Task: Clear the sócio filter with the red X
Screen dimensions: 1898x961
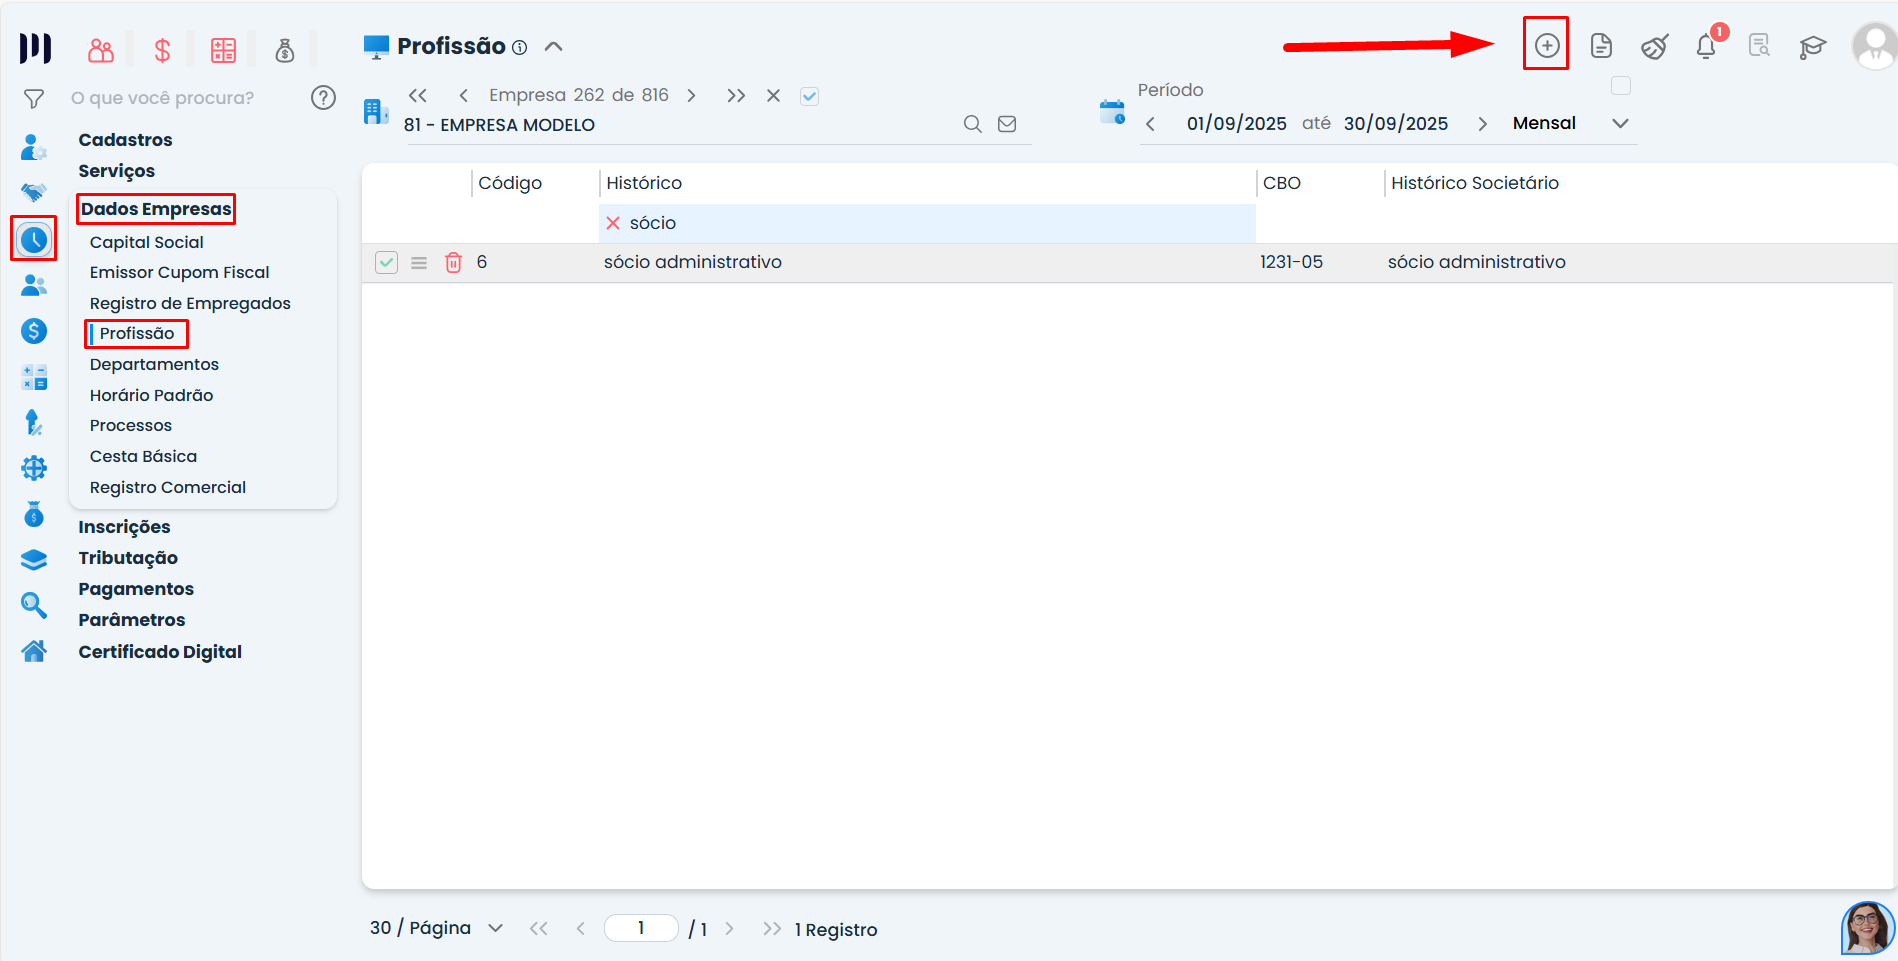Action: click(x=613, y=223)
